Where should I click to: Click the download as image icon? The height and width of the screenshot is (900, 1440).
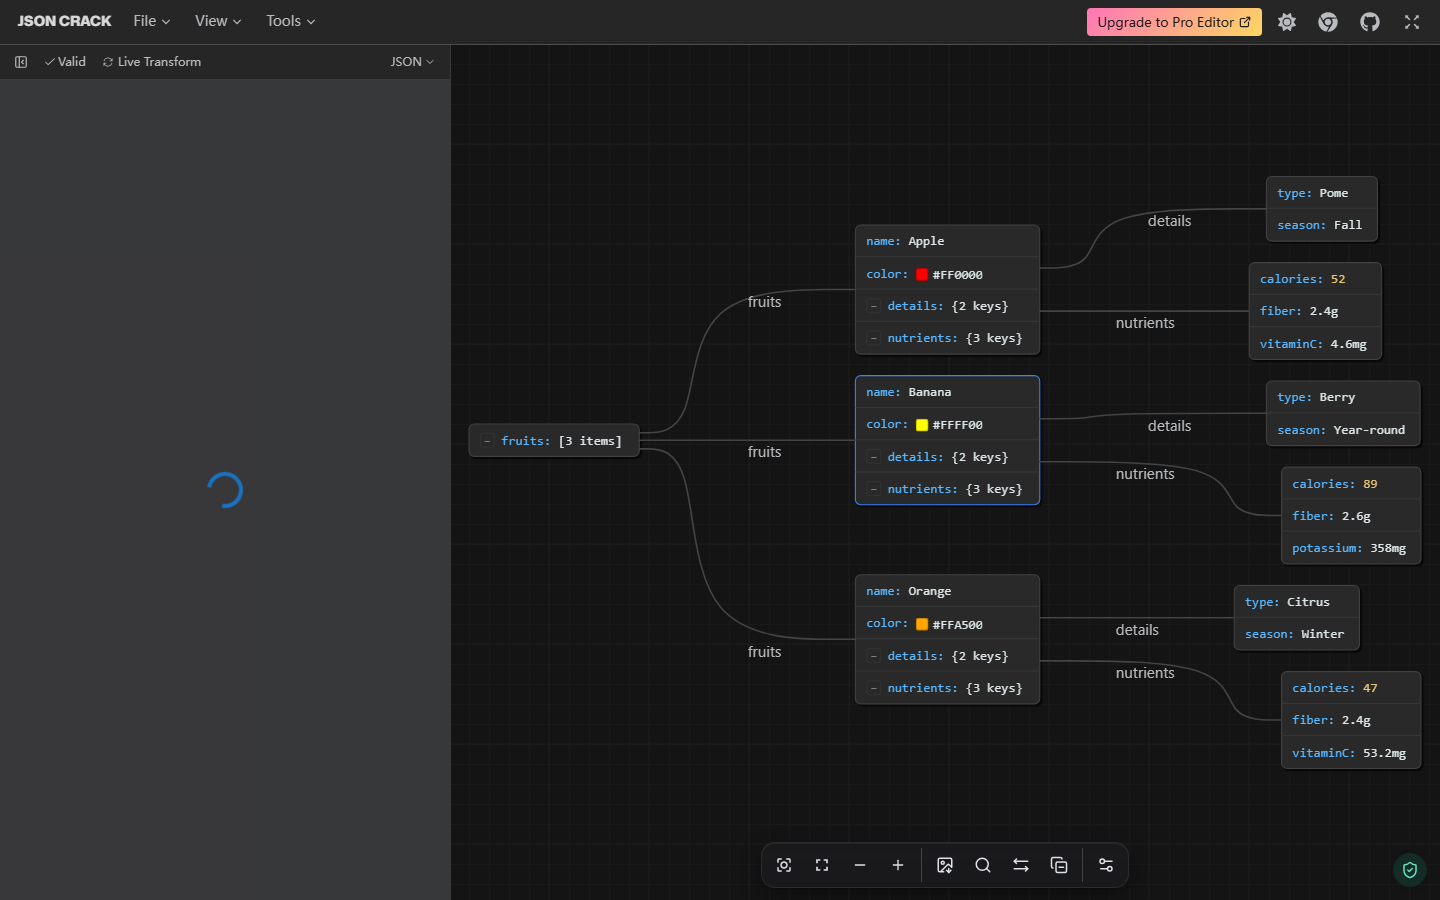click(945, 865)
